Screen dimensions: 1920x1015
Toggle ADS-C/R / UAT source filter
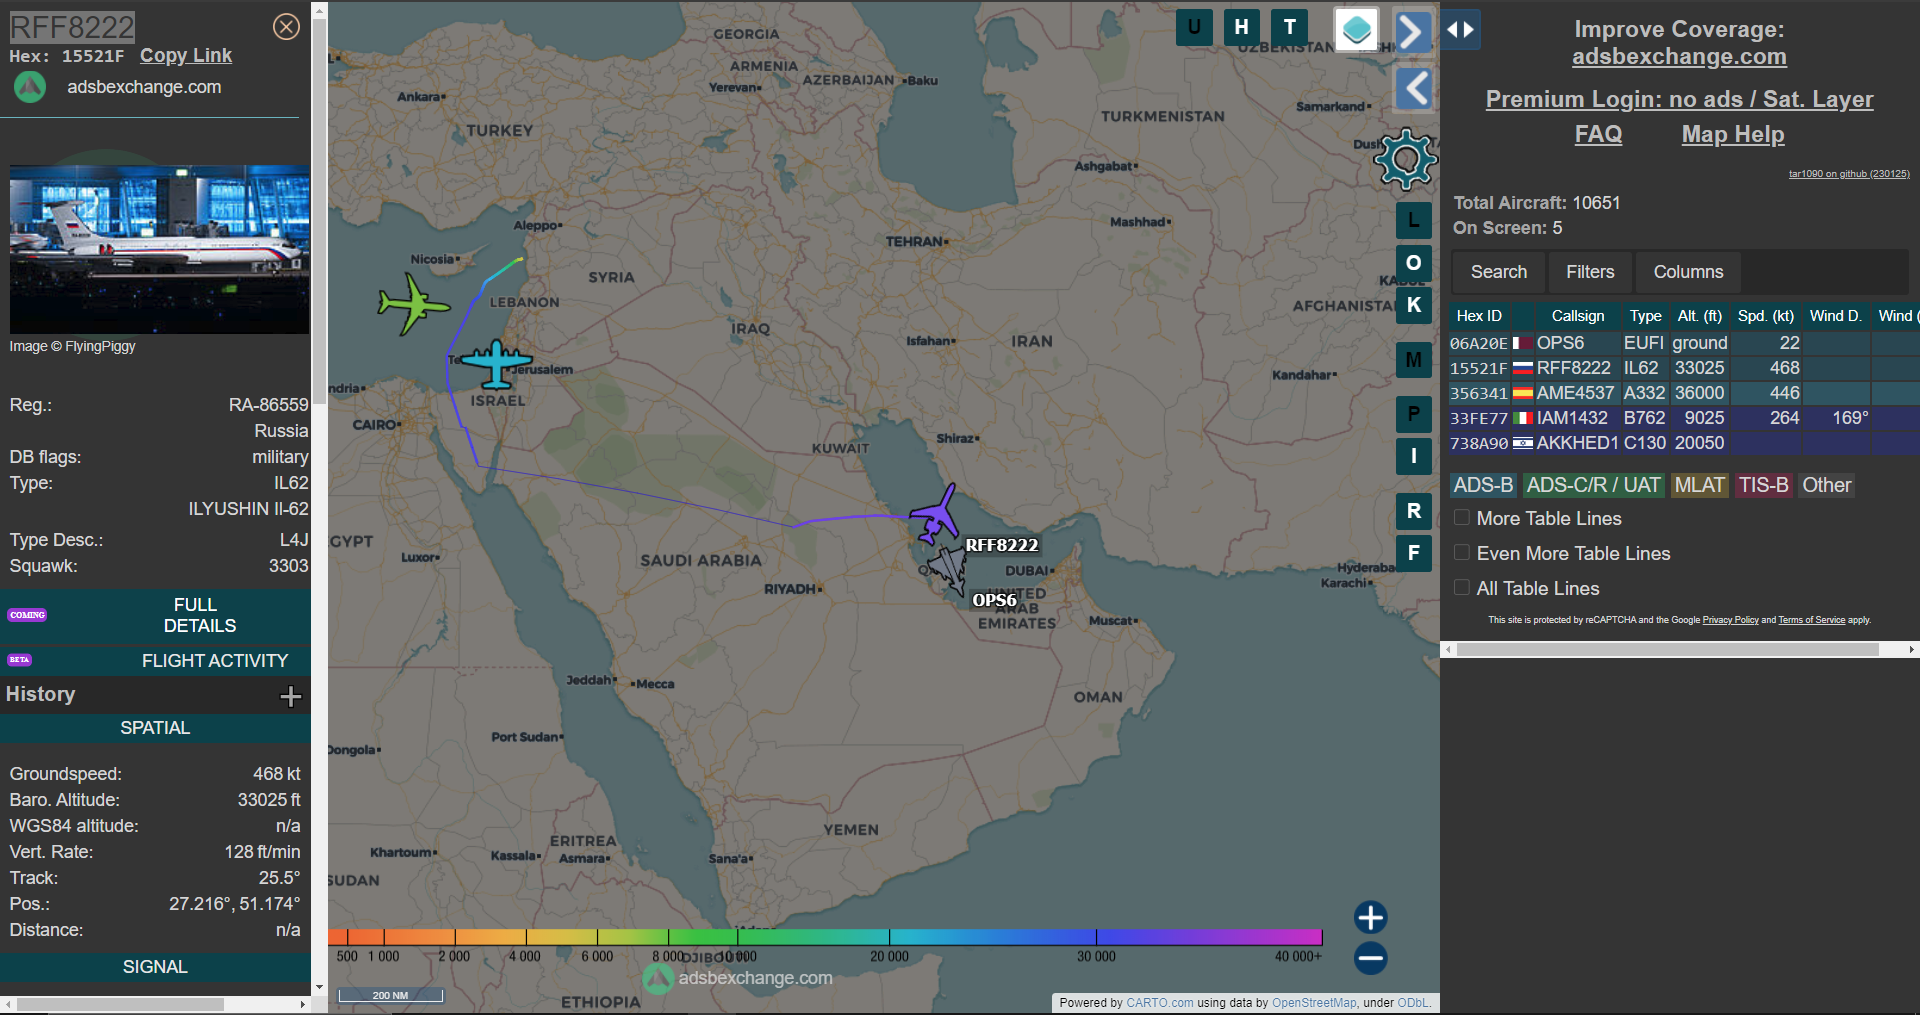click(1593, 485)
